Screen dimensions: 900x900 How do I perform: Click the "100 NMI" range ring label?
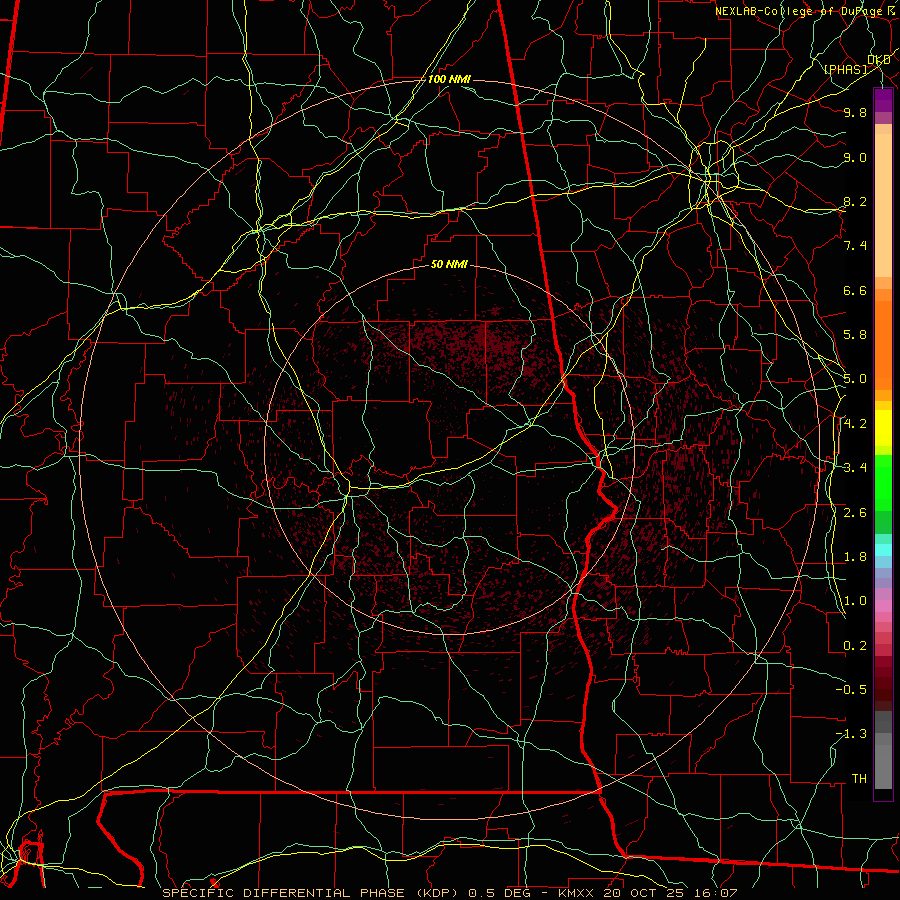pos(449,79)
